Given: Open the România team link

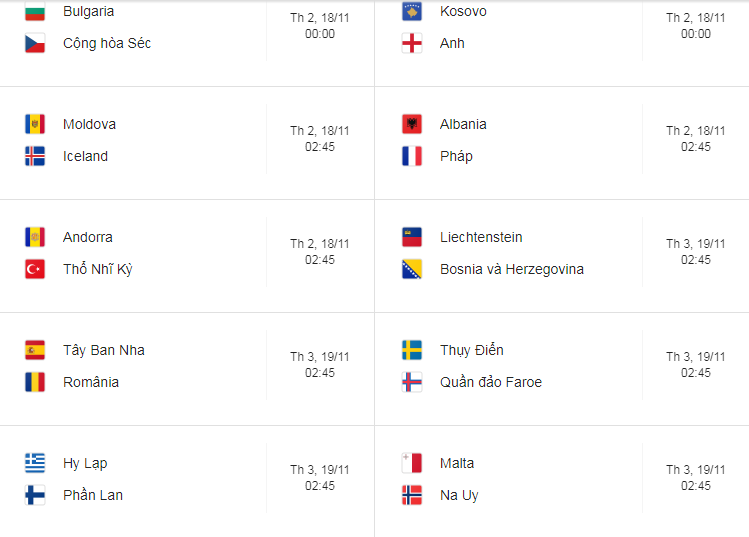Looking at the screenshot, I should pyautogui.click(x=91, y=382).
